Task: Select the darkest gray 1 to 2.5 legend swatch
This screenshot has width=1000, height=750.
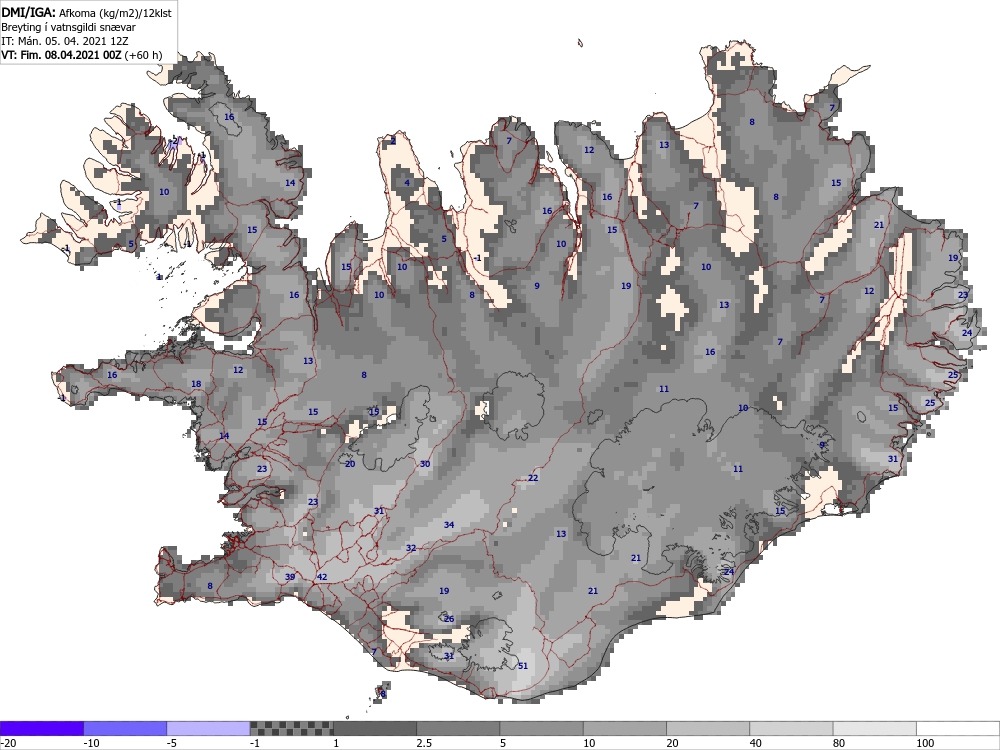Action: [x=375, y=728]
